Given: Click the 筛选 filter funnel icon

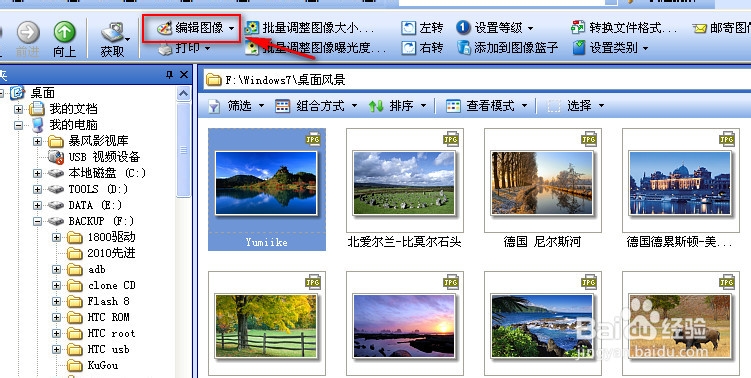Looking at the screenshot, I should click(x=214, y=106).
